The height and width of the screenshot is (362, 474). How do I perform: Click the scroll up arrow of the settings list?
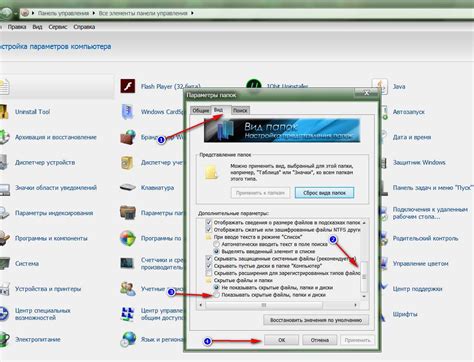click(364, 222)
